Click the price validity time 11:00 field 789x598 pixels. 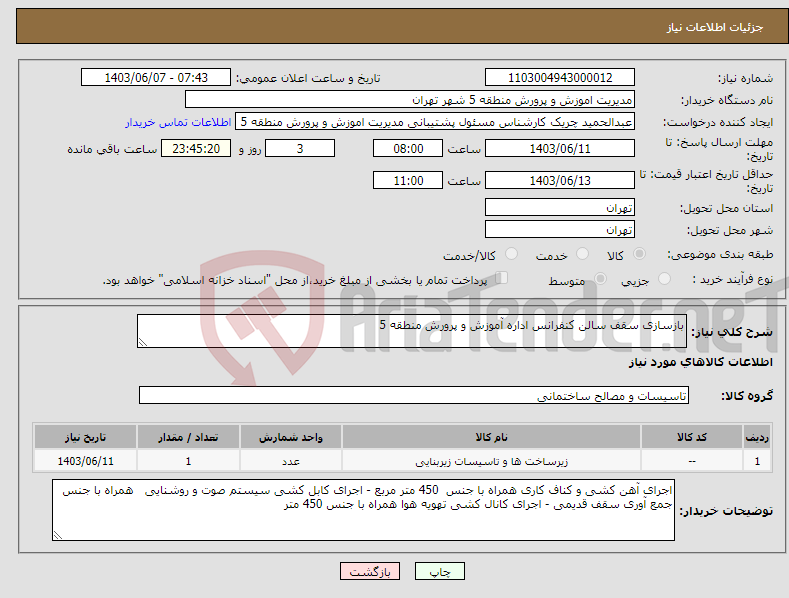pyautogui.click(x=408, y=180)
